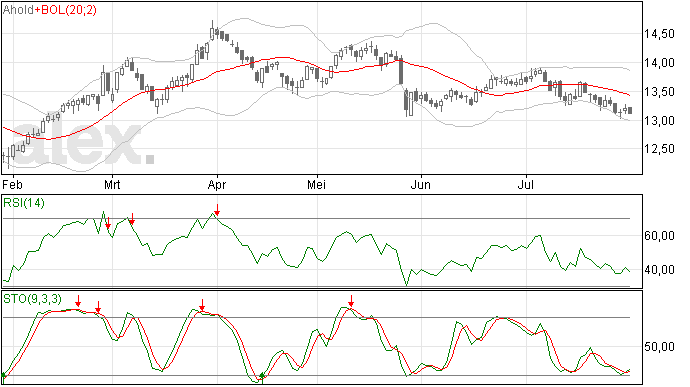Select the STO(9,3,3) panel label

32,299
